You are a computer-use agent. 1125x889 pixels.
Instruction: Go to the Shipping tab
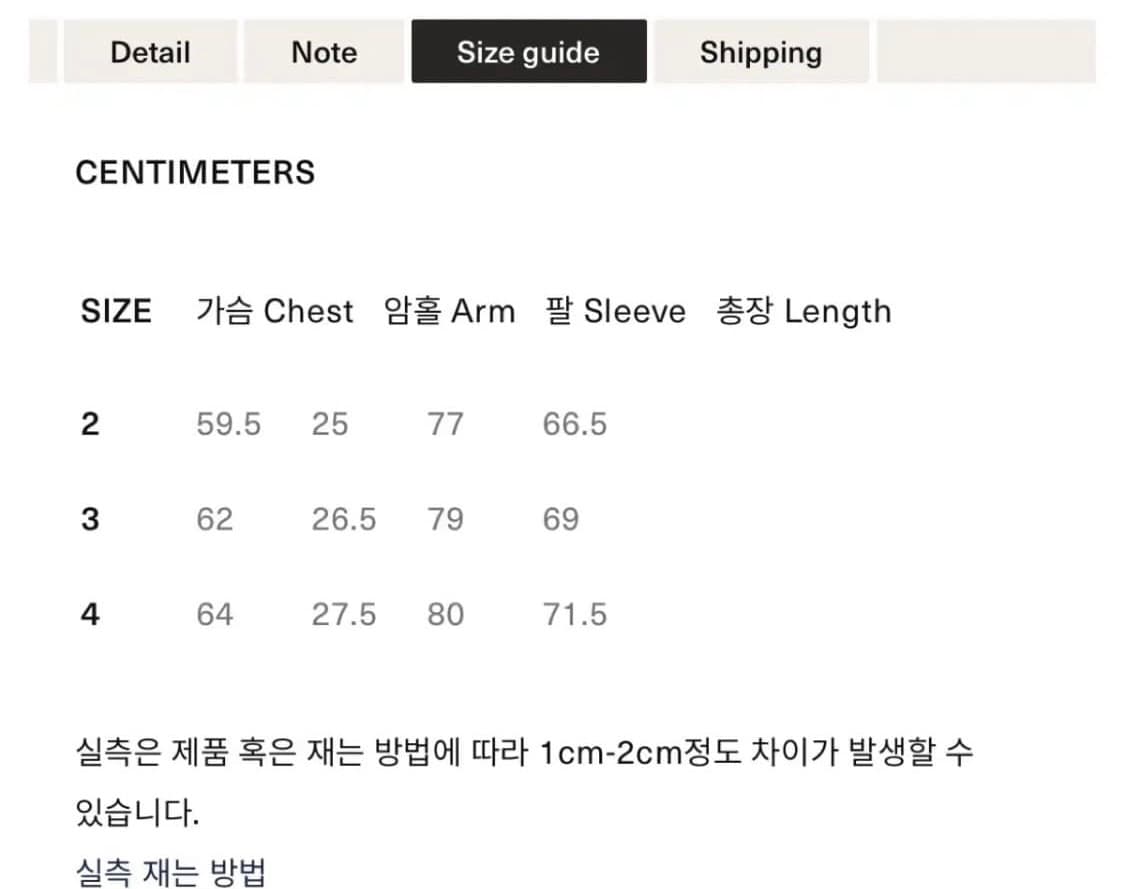pyautogui.click(x=760, y=52)
